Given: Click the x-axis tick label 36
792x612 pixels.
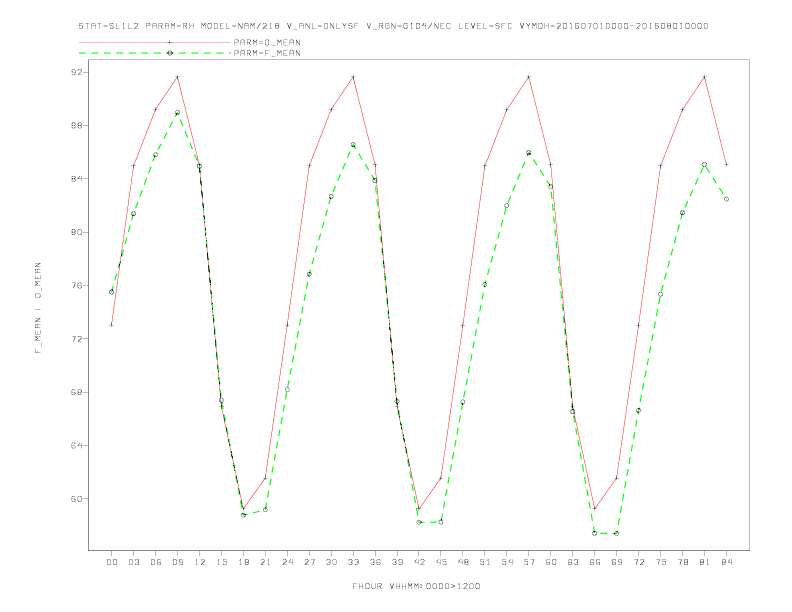Looking at the screenshot, I should 375,562.
